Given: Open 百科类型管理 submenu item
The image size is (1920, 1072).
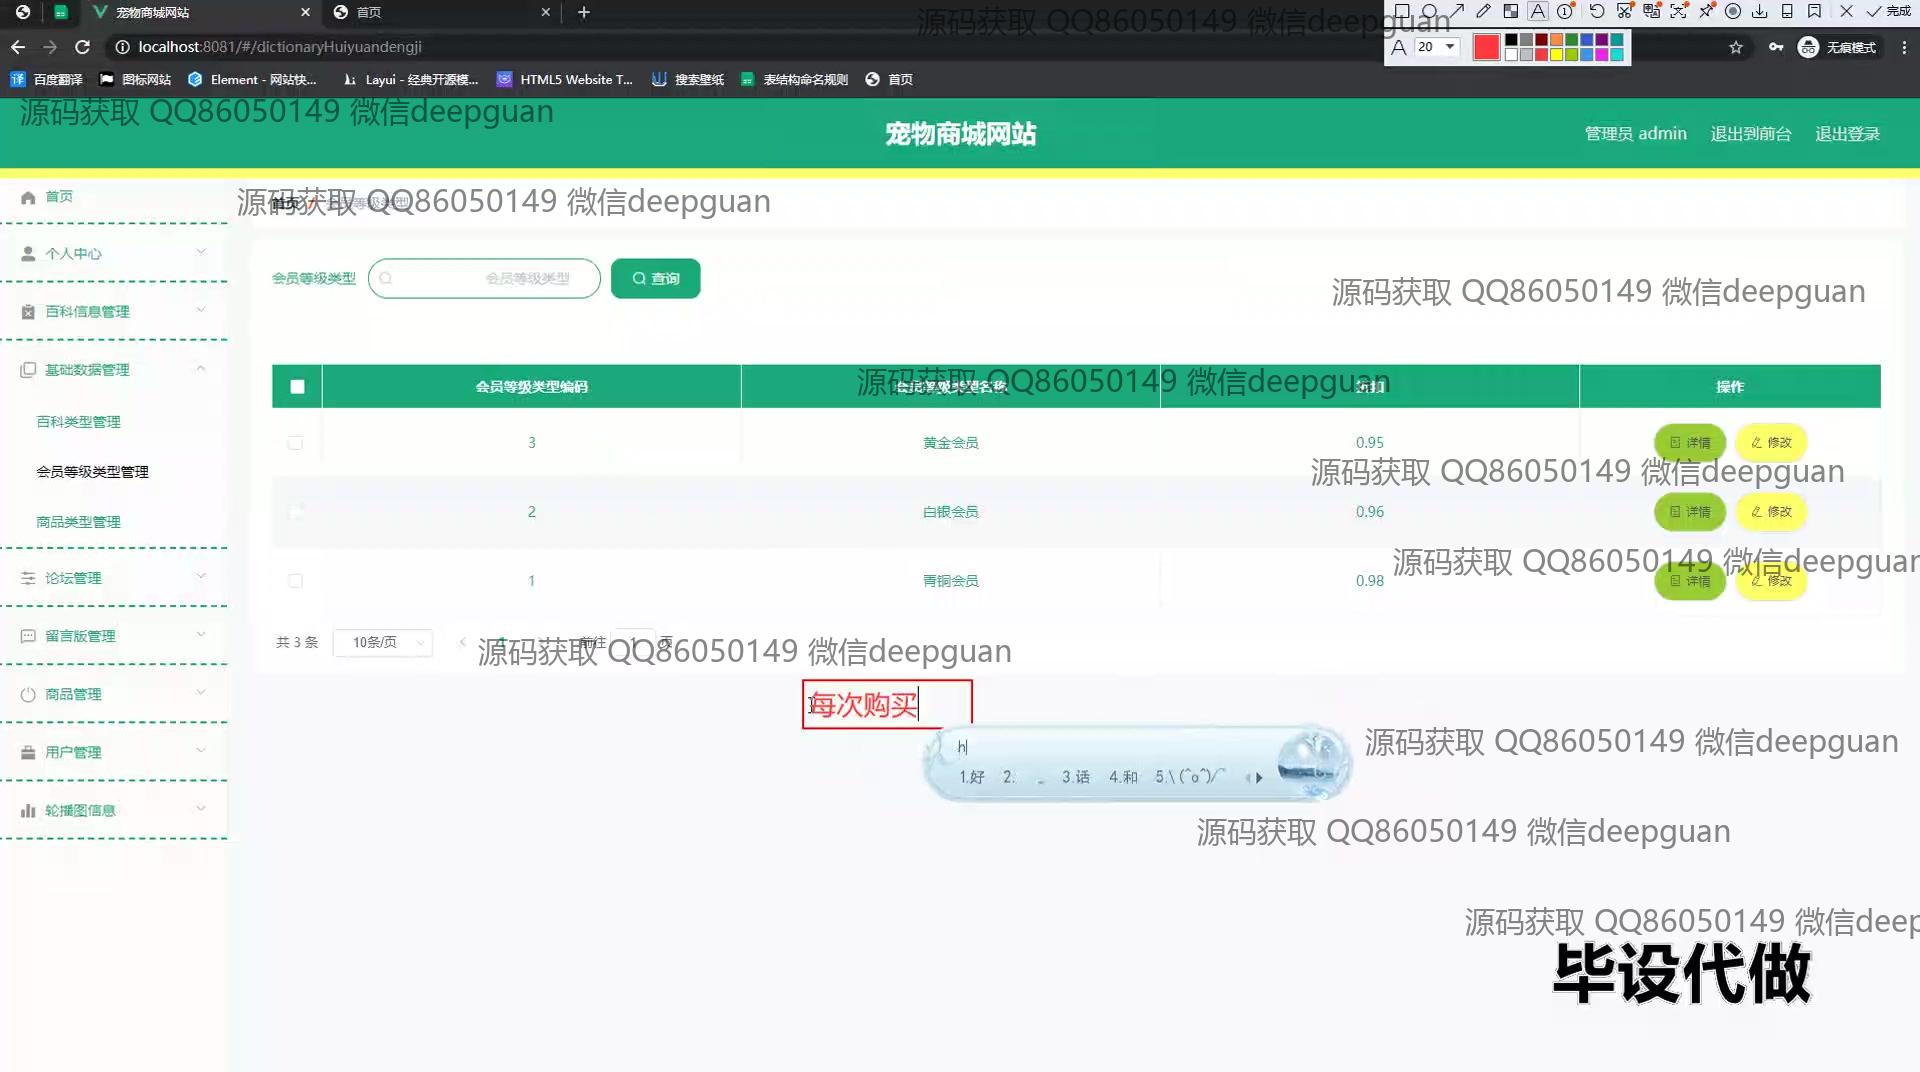Looking at the screenshot, I should (78, 422).
